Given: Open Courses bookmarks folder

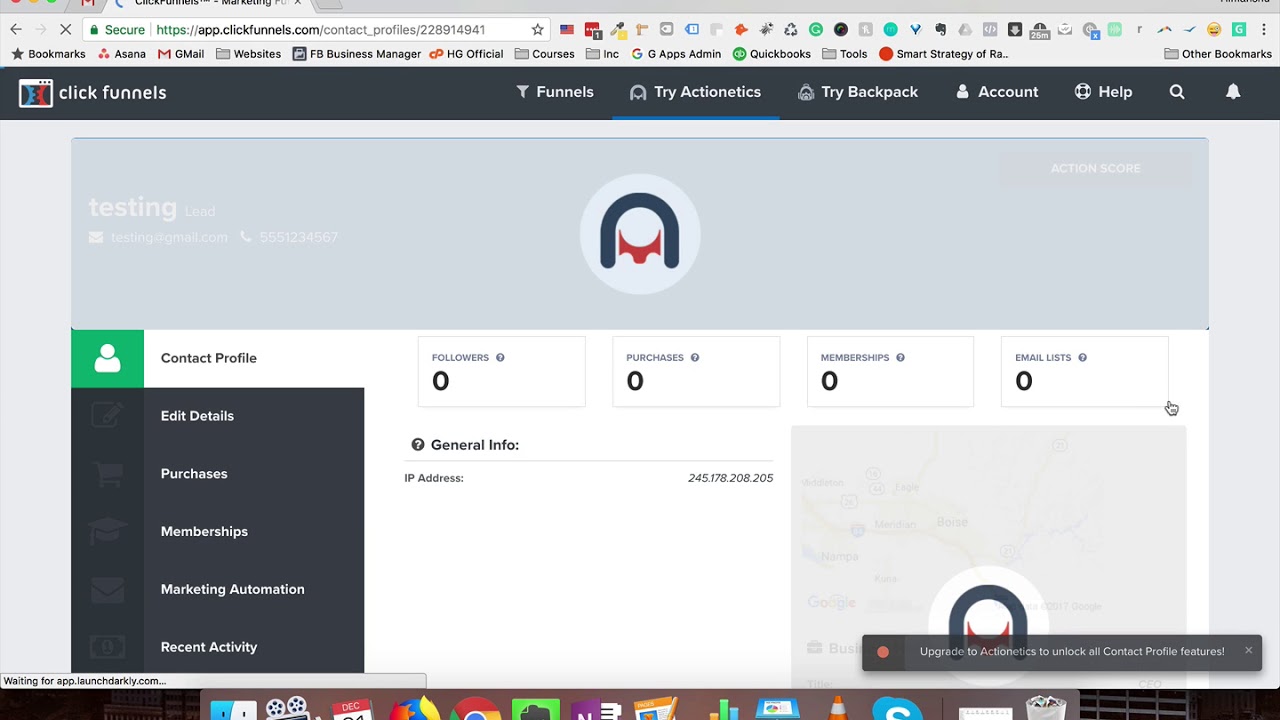Looking at the screenshot, I should [x=545, y=54].
